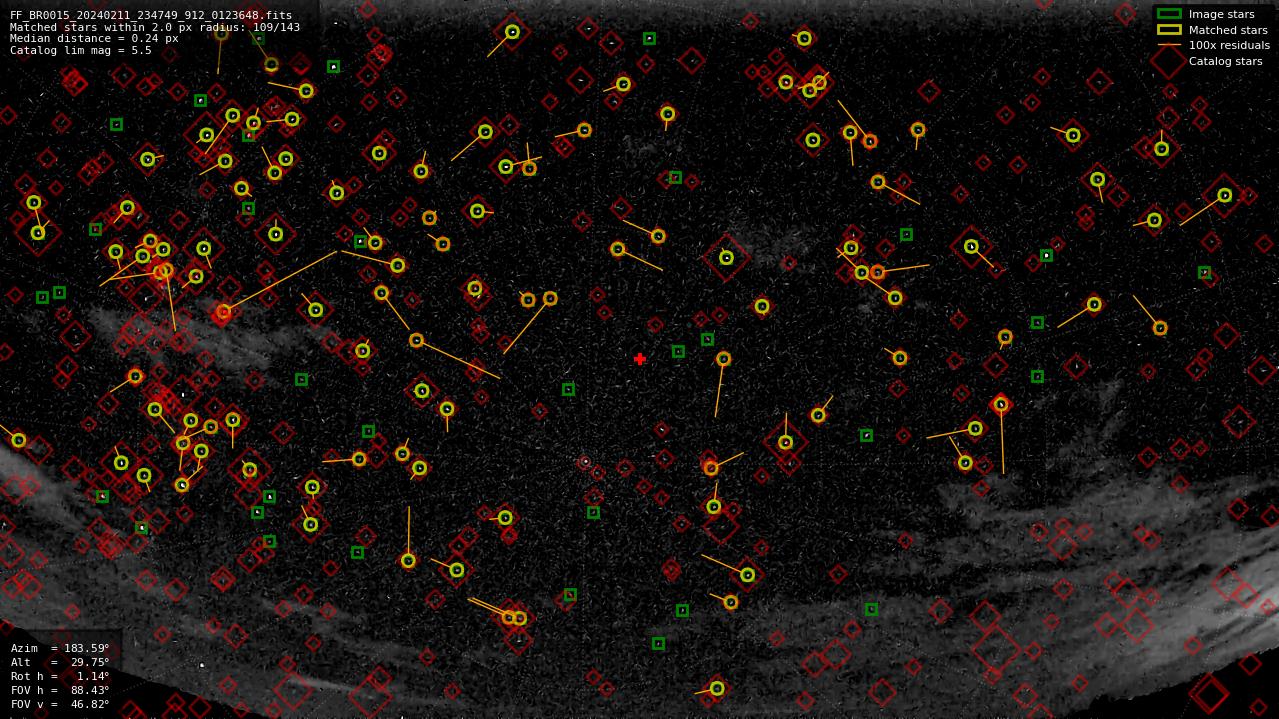Image resolution: width=1279 pixels, height=719 pixels.
Task: Click the red diamond Catalog stars legend icon
Action: (x=1169, y=61)
